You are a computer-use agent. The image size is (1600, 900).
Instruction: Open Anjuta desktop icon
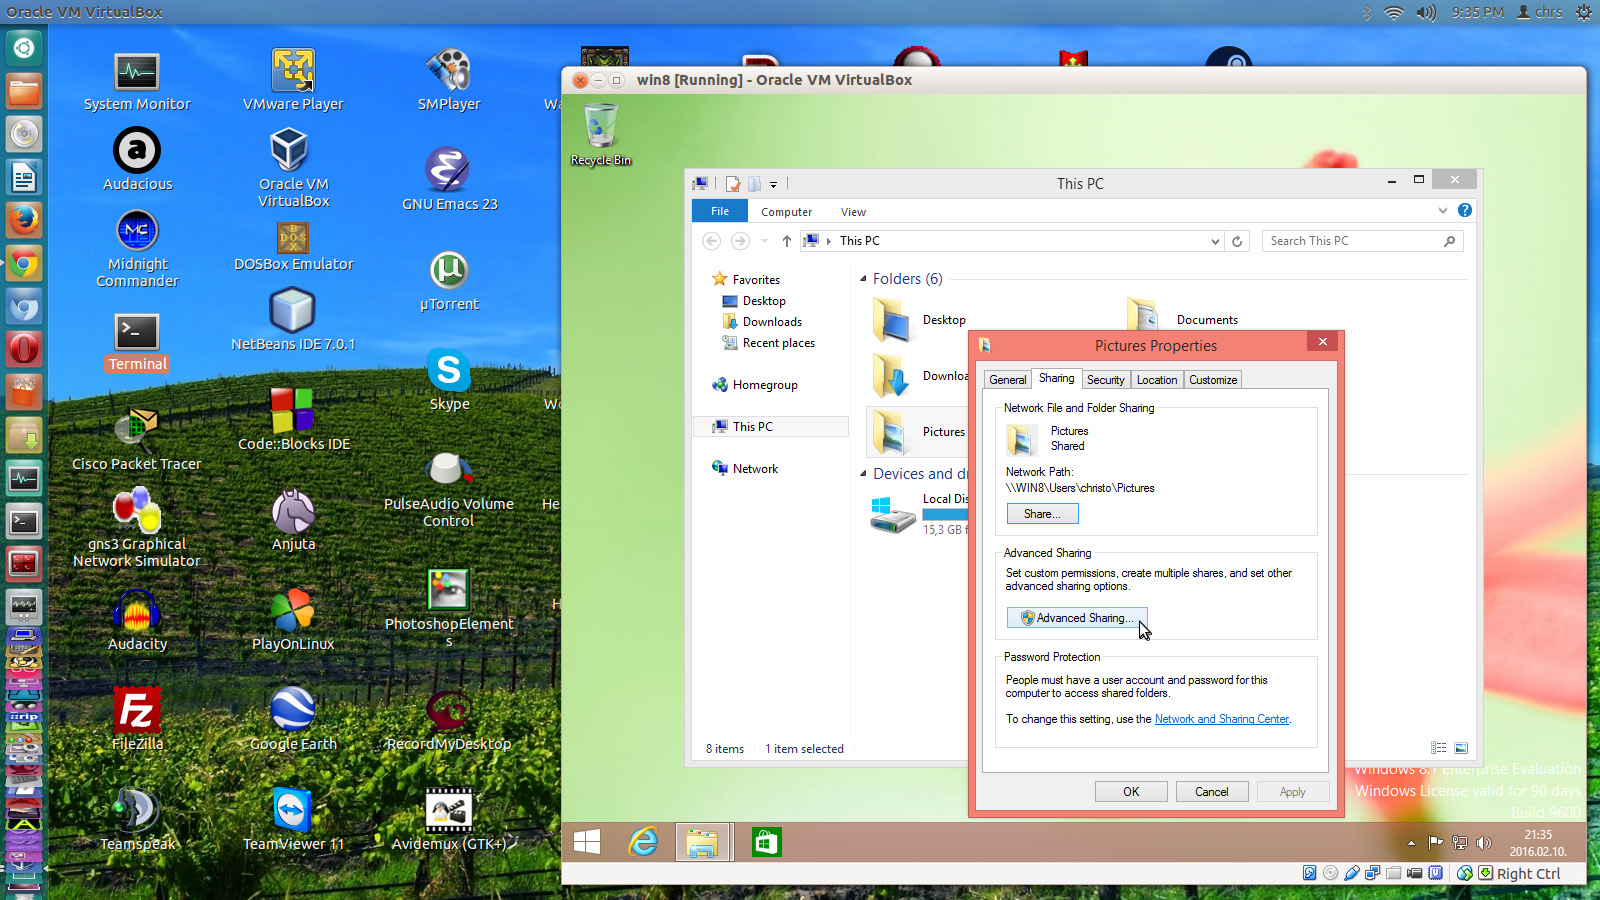pyautogui.click(x=293, y=511)
